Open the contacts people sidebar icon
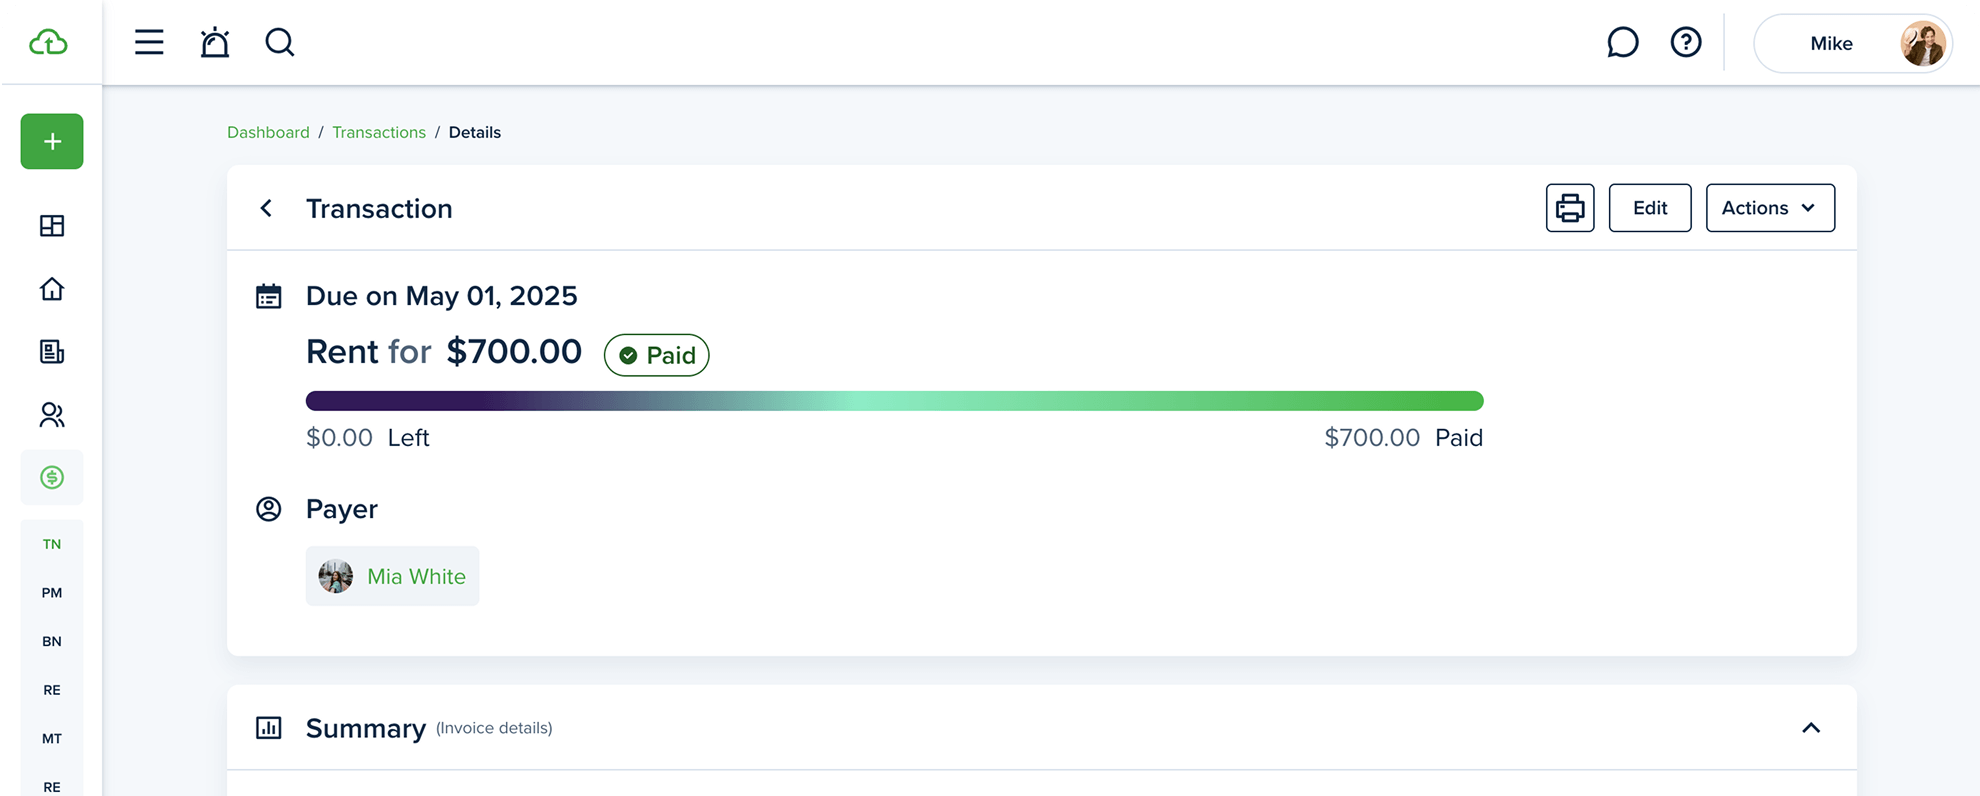Viewport: 1980px width, 796px height. point(52,415)
